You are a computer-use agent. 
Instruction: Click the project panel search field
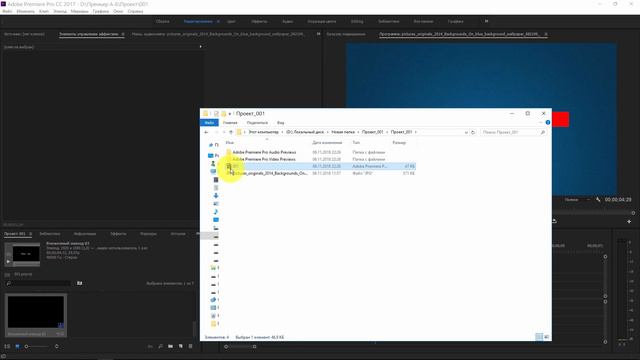pos(39,283)
